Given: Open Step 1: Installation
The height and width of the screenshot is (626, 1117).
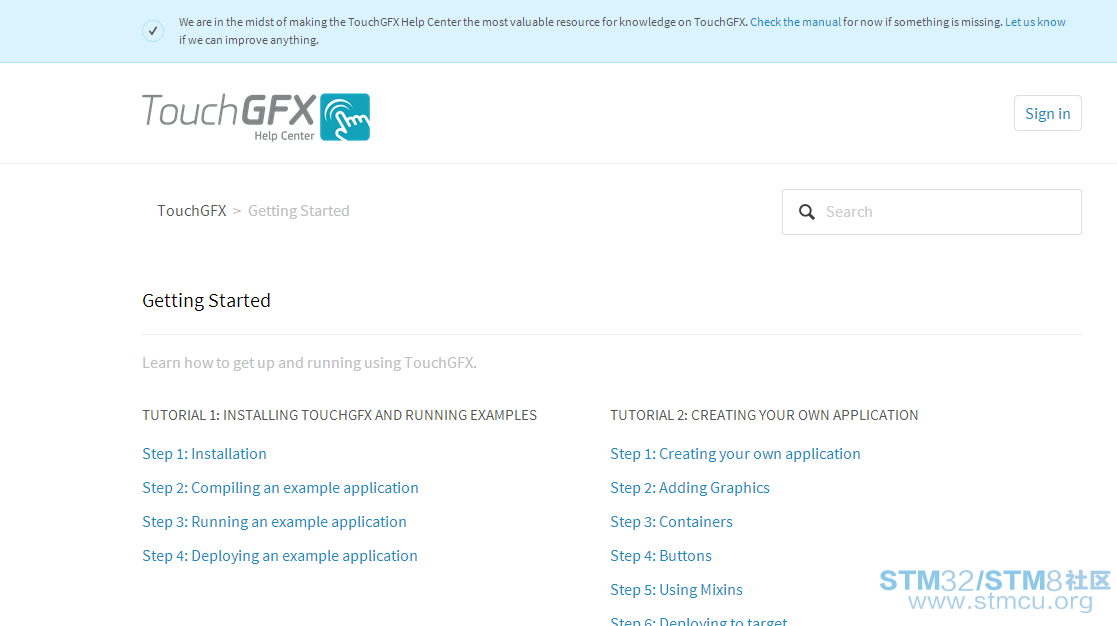Looking at the screenshot, I should coord(204,454).
